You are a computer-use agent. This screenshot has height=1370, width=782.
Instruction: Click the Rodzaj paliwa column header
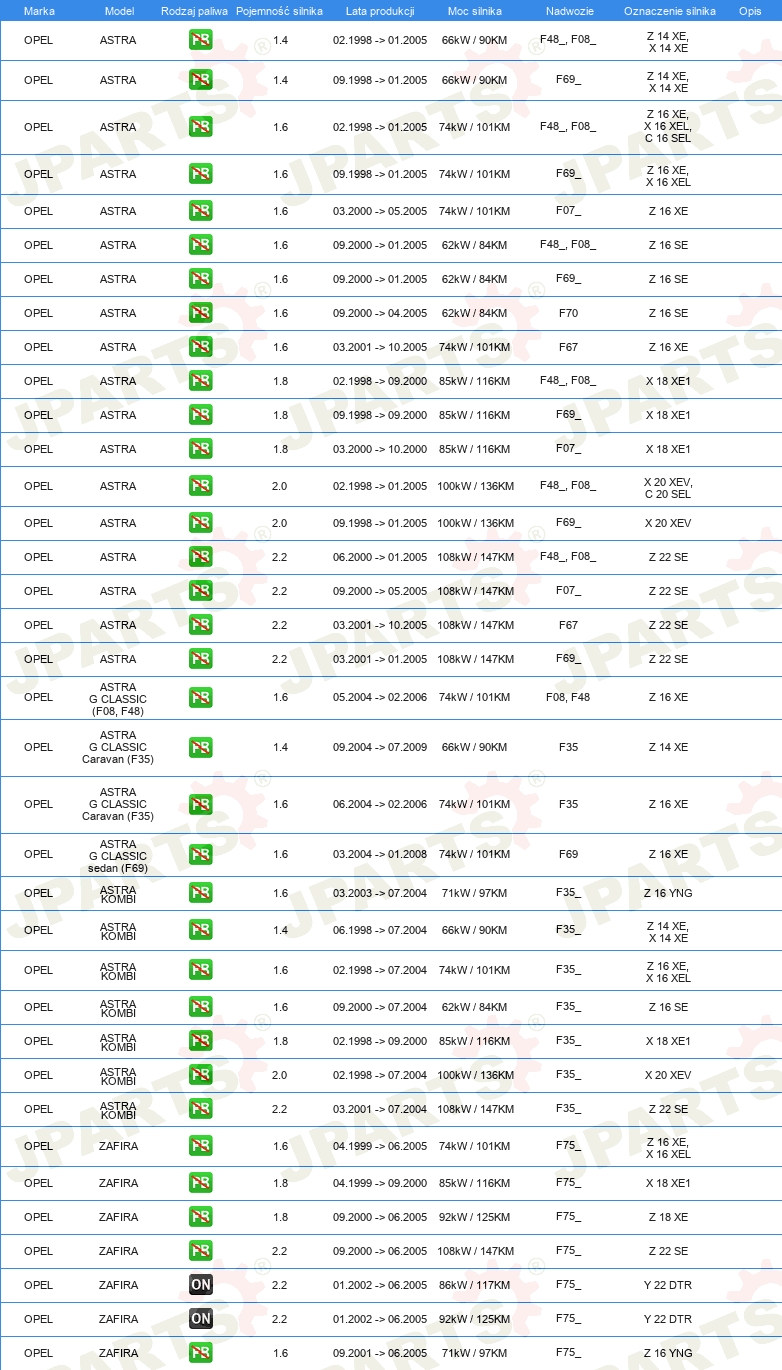195,11
